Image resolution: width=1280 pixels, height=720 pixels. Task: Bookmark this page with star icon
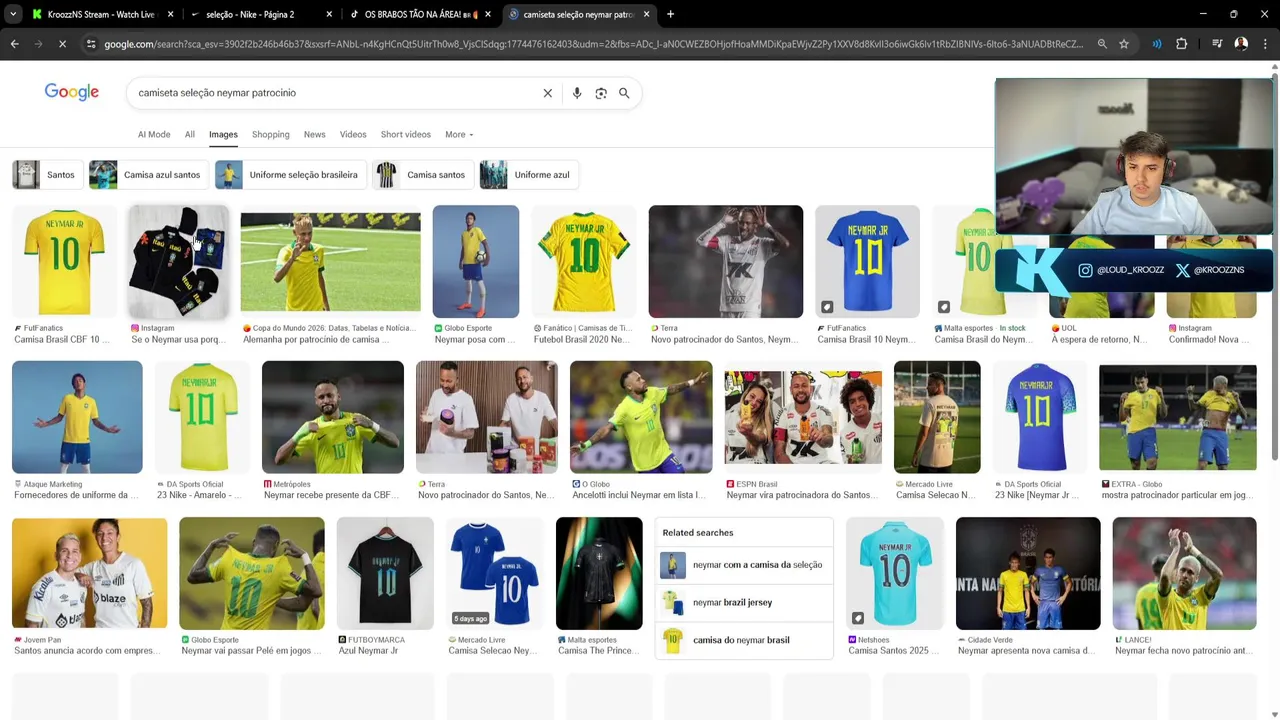click(x=1124, y=44)
